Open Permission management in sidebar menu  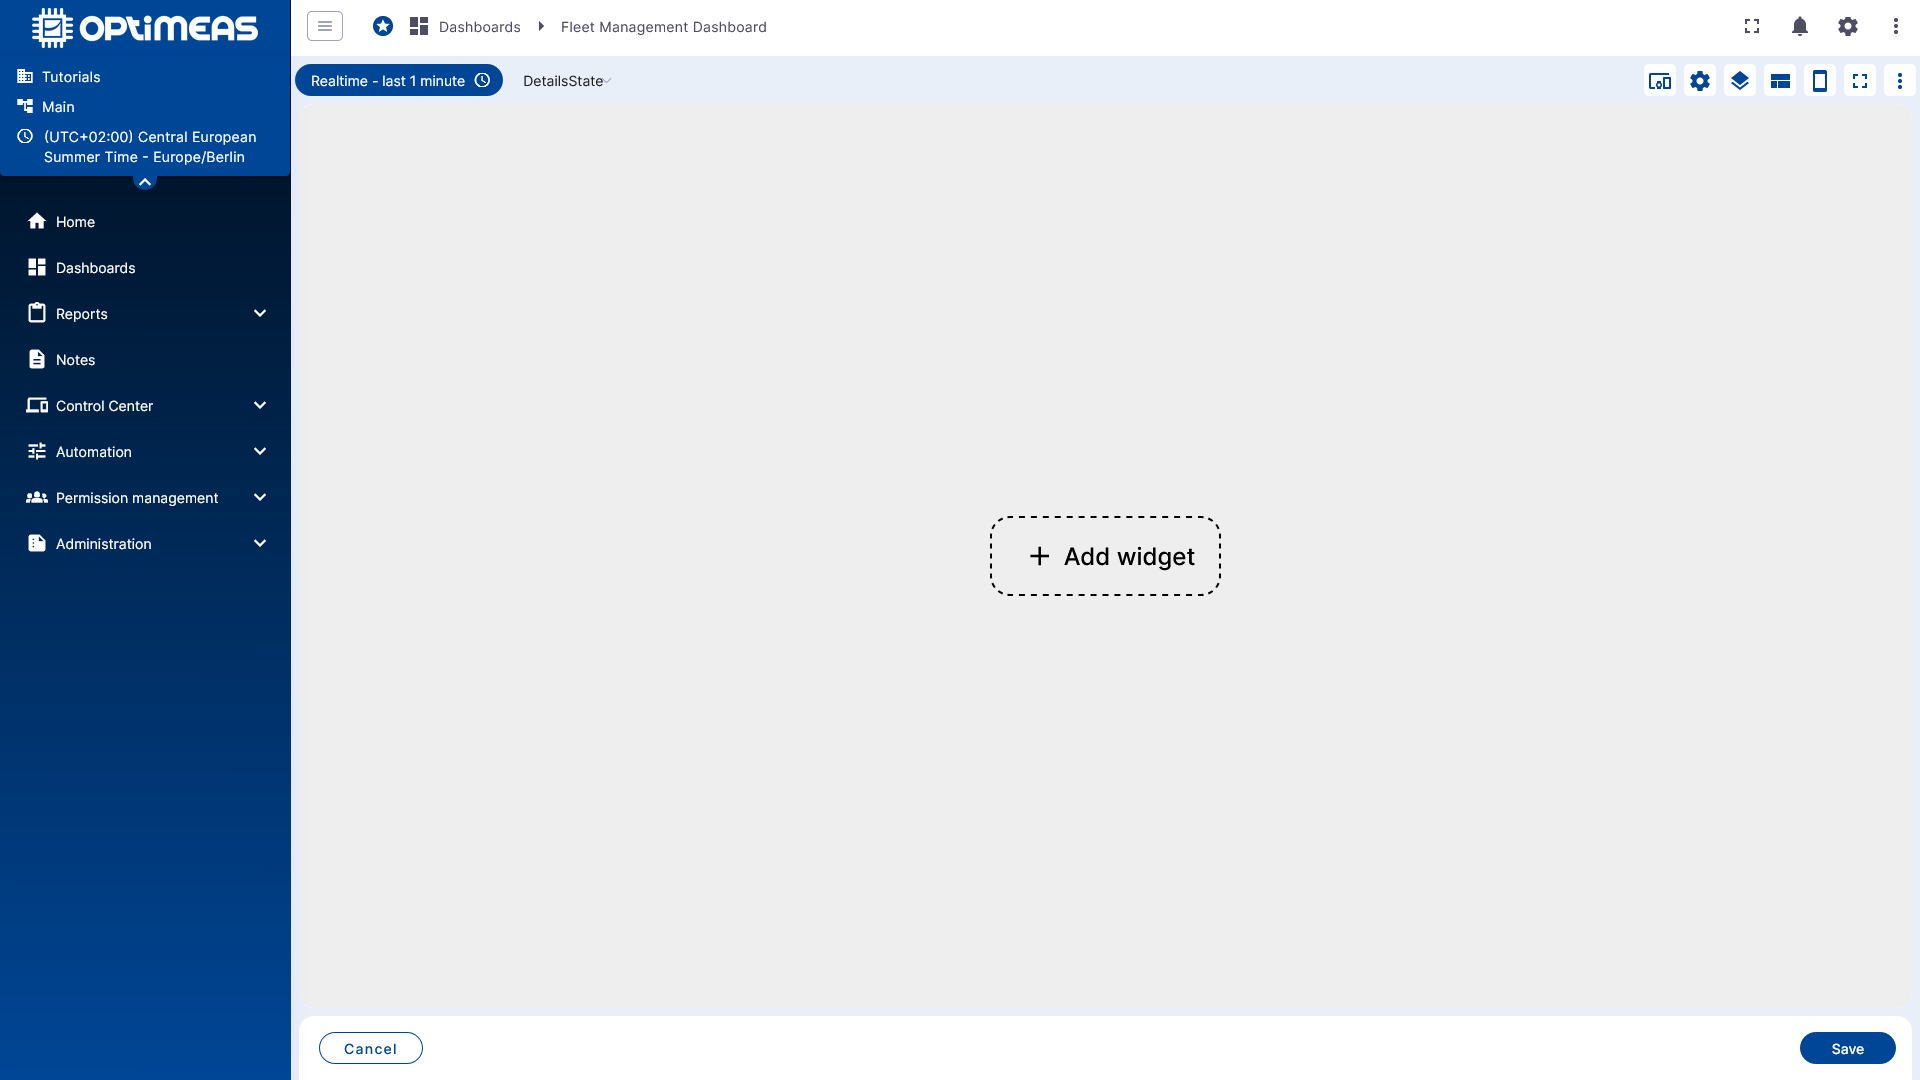click(x=145, y=498)
